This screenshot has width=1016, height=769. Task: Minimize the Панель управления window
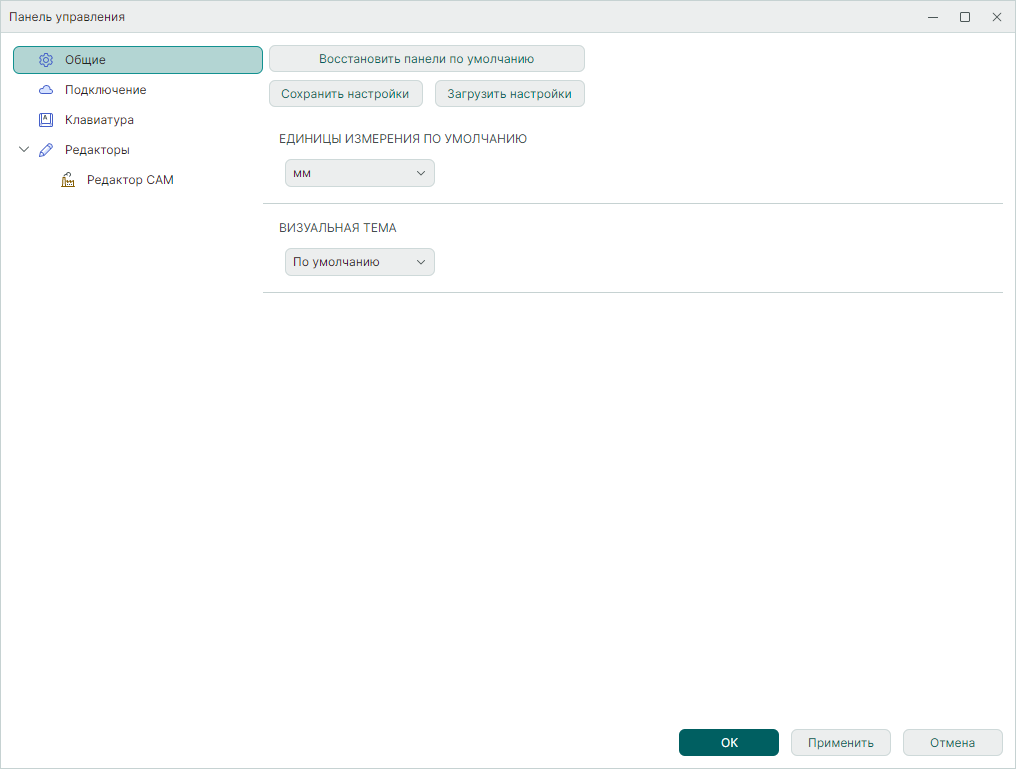point(933,17)
